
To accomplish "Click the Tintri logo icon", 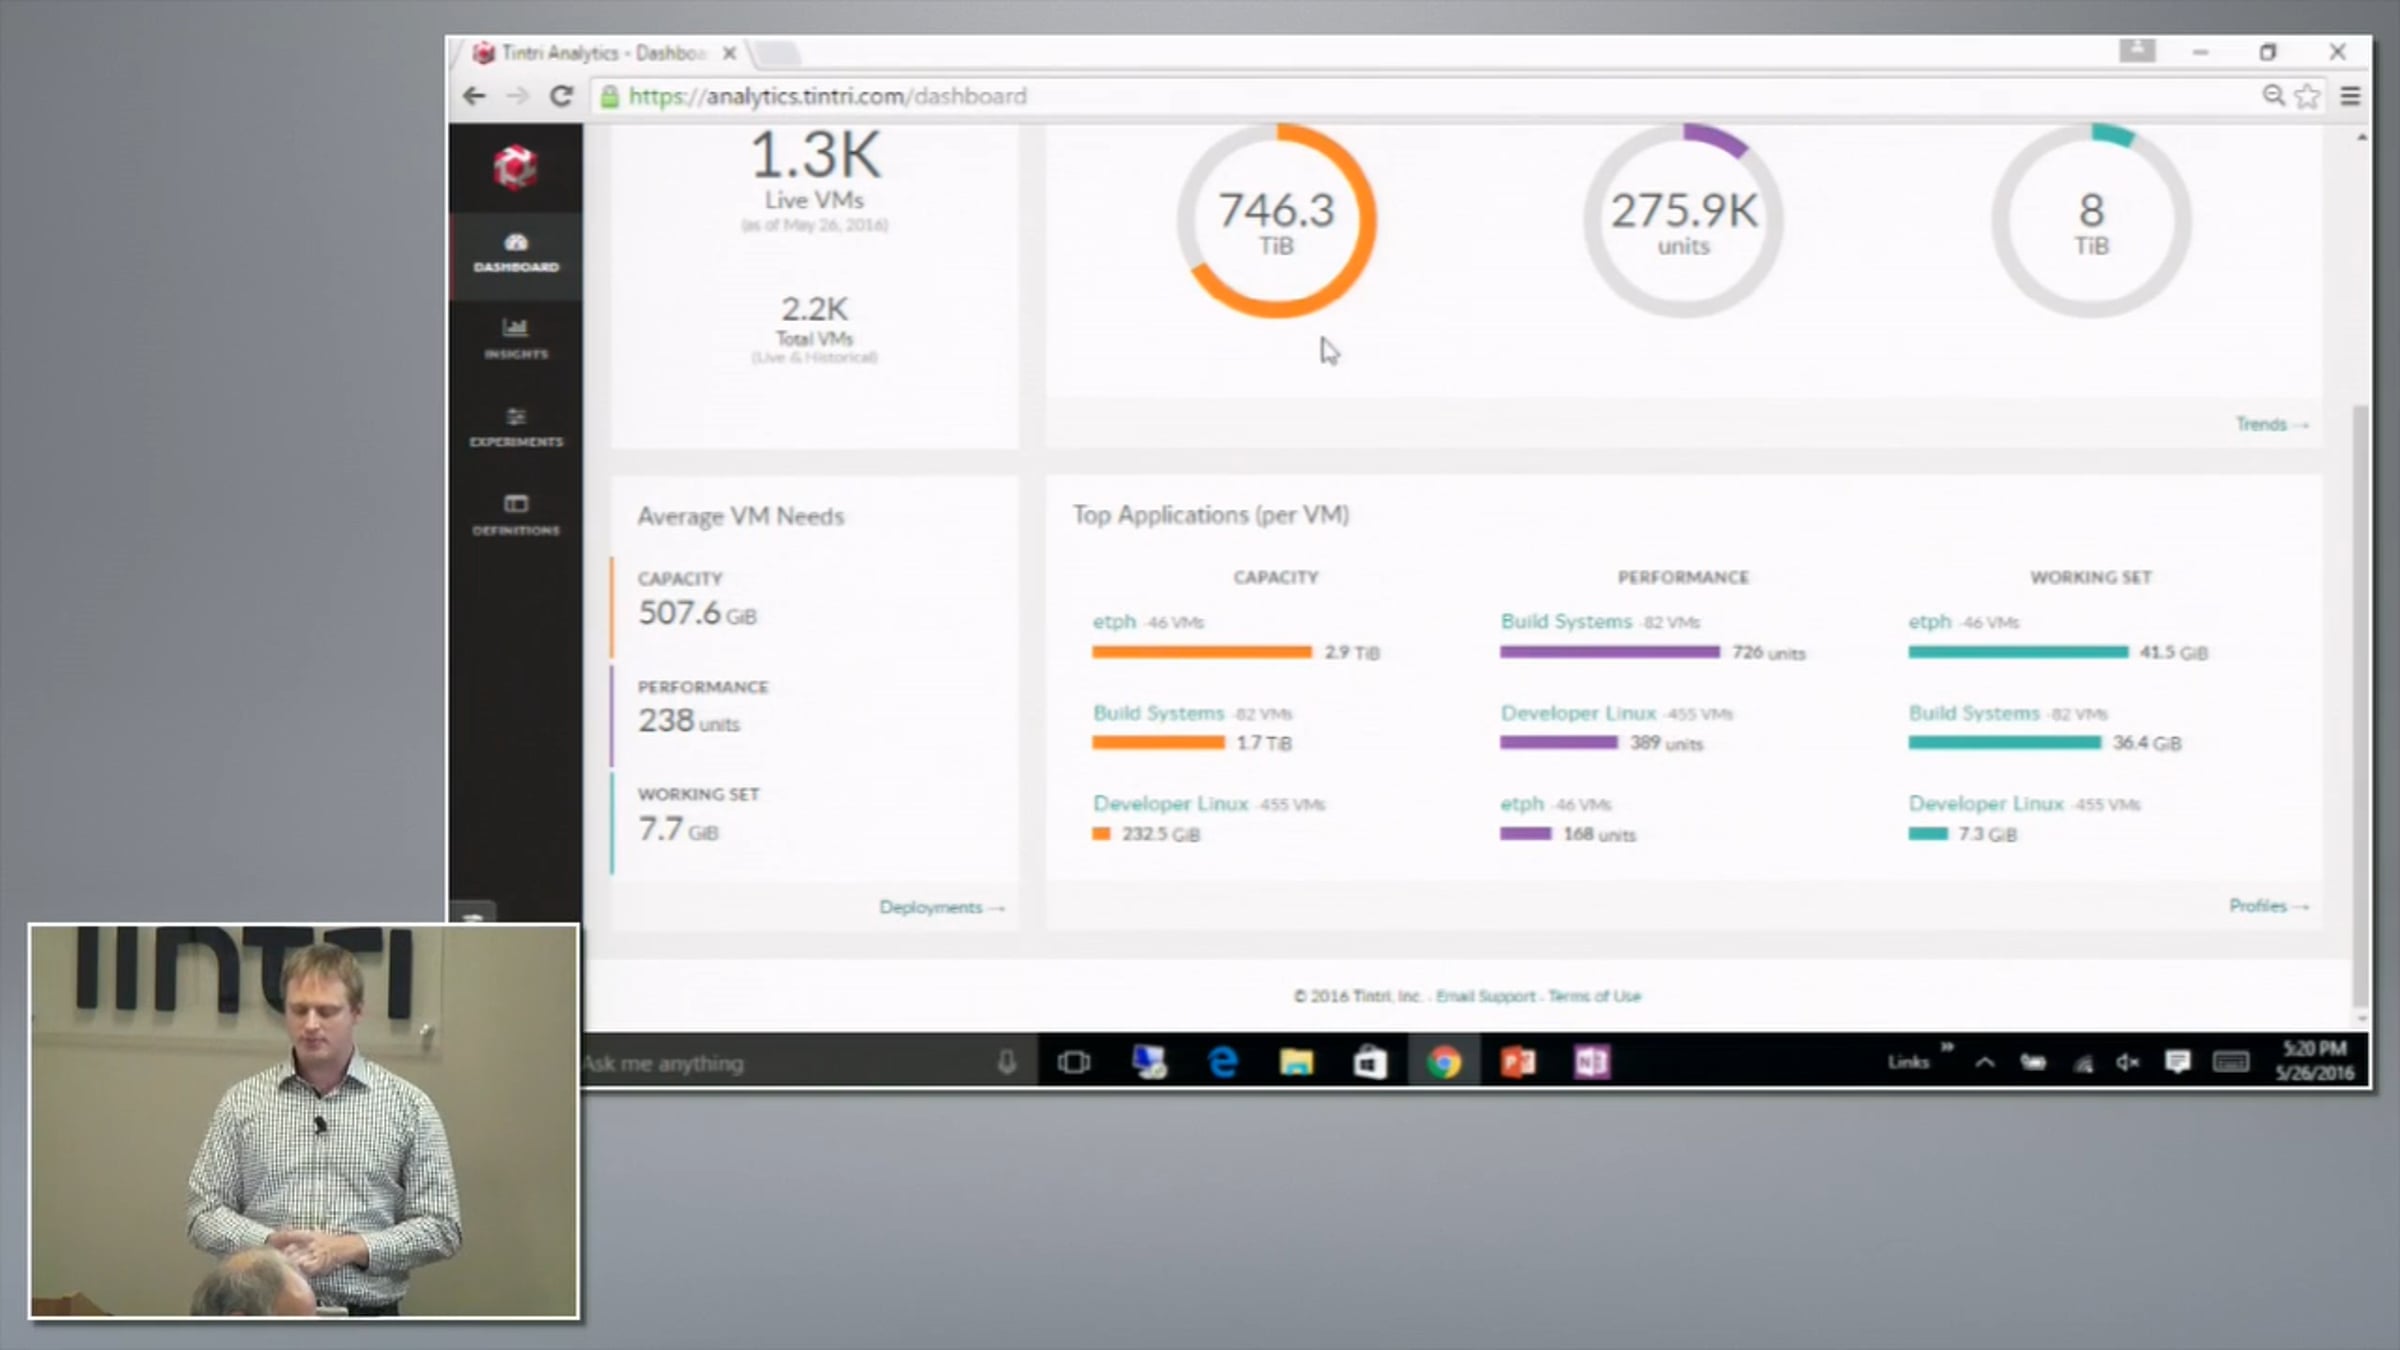I will [515, 167].
